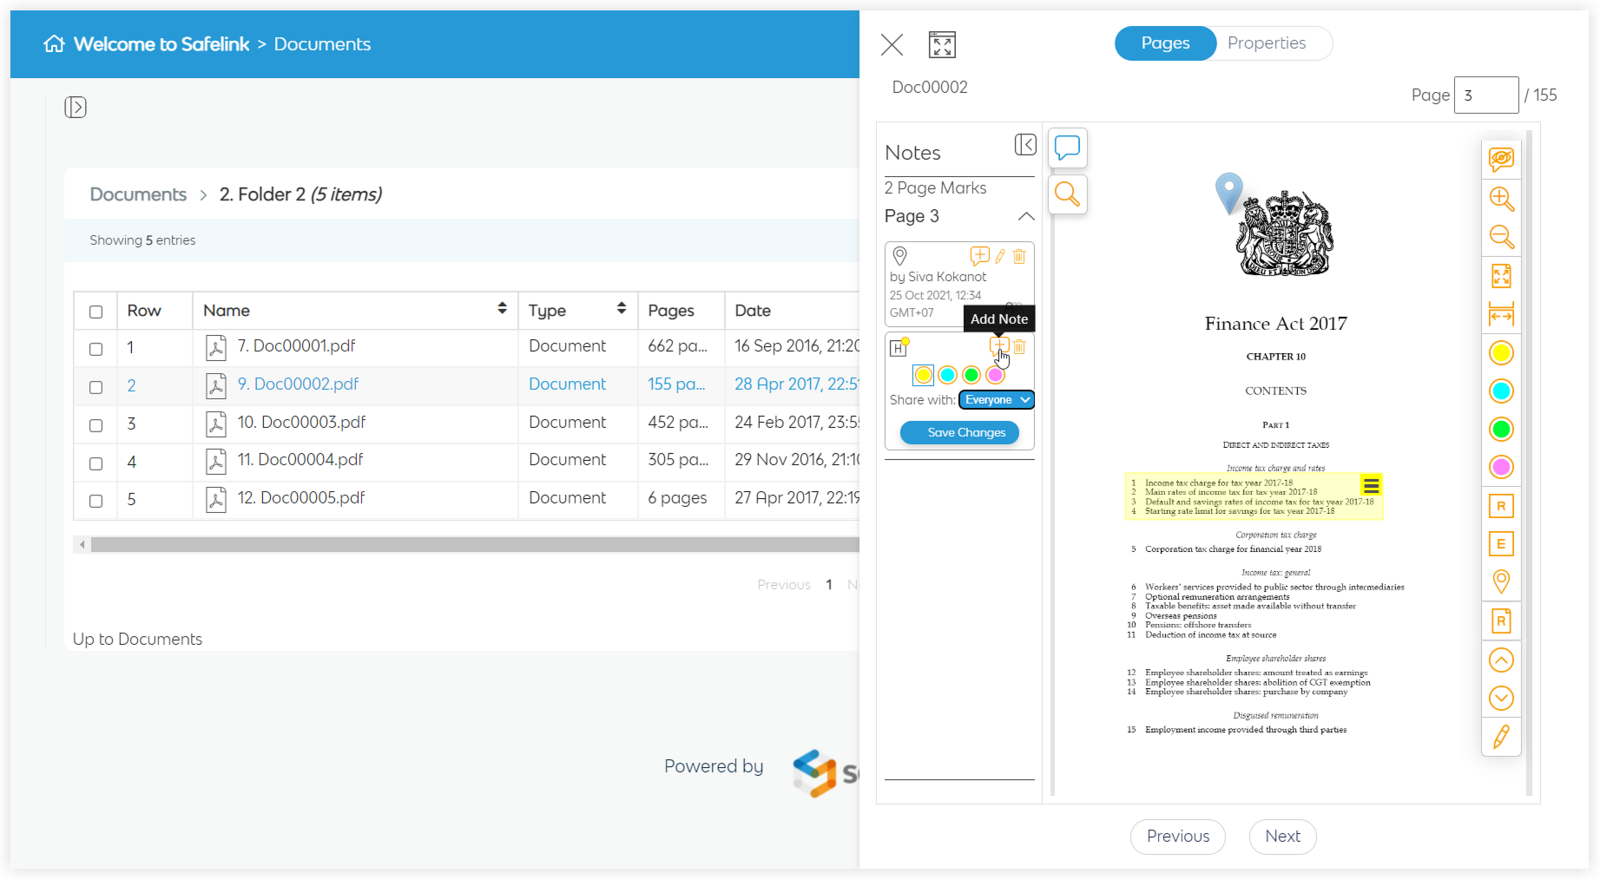Open 7. Doc00001.pdf

click(x=296, y=346)
